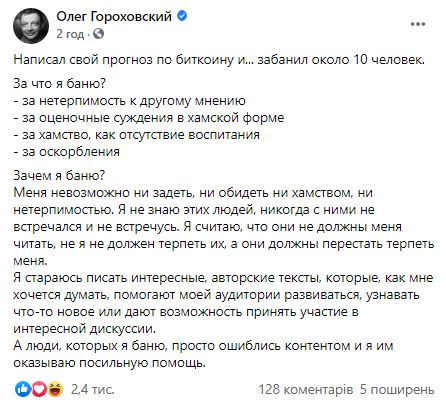Open the 5 поширень shares link
This screenshot has width=446, height=407.
(x=397, y=389)
